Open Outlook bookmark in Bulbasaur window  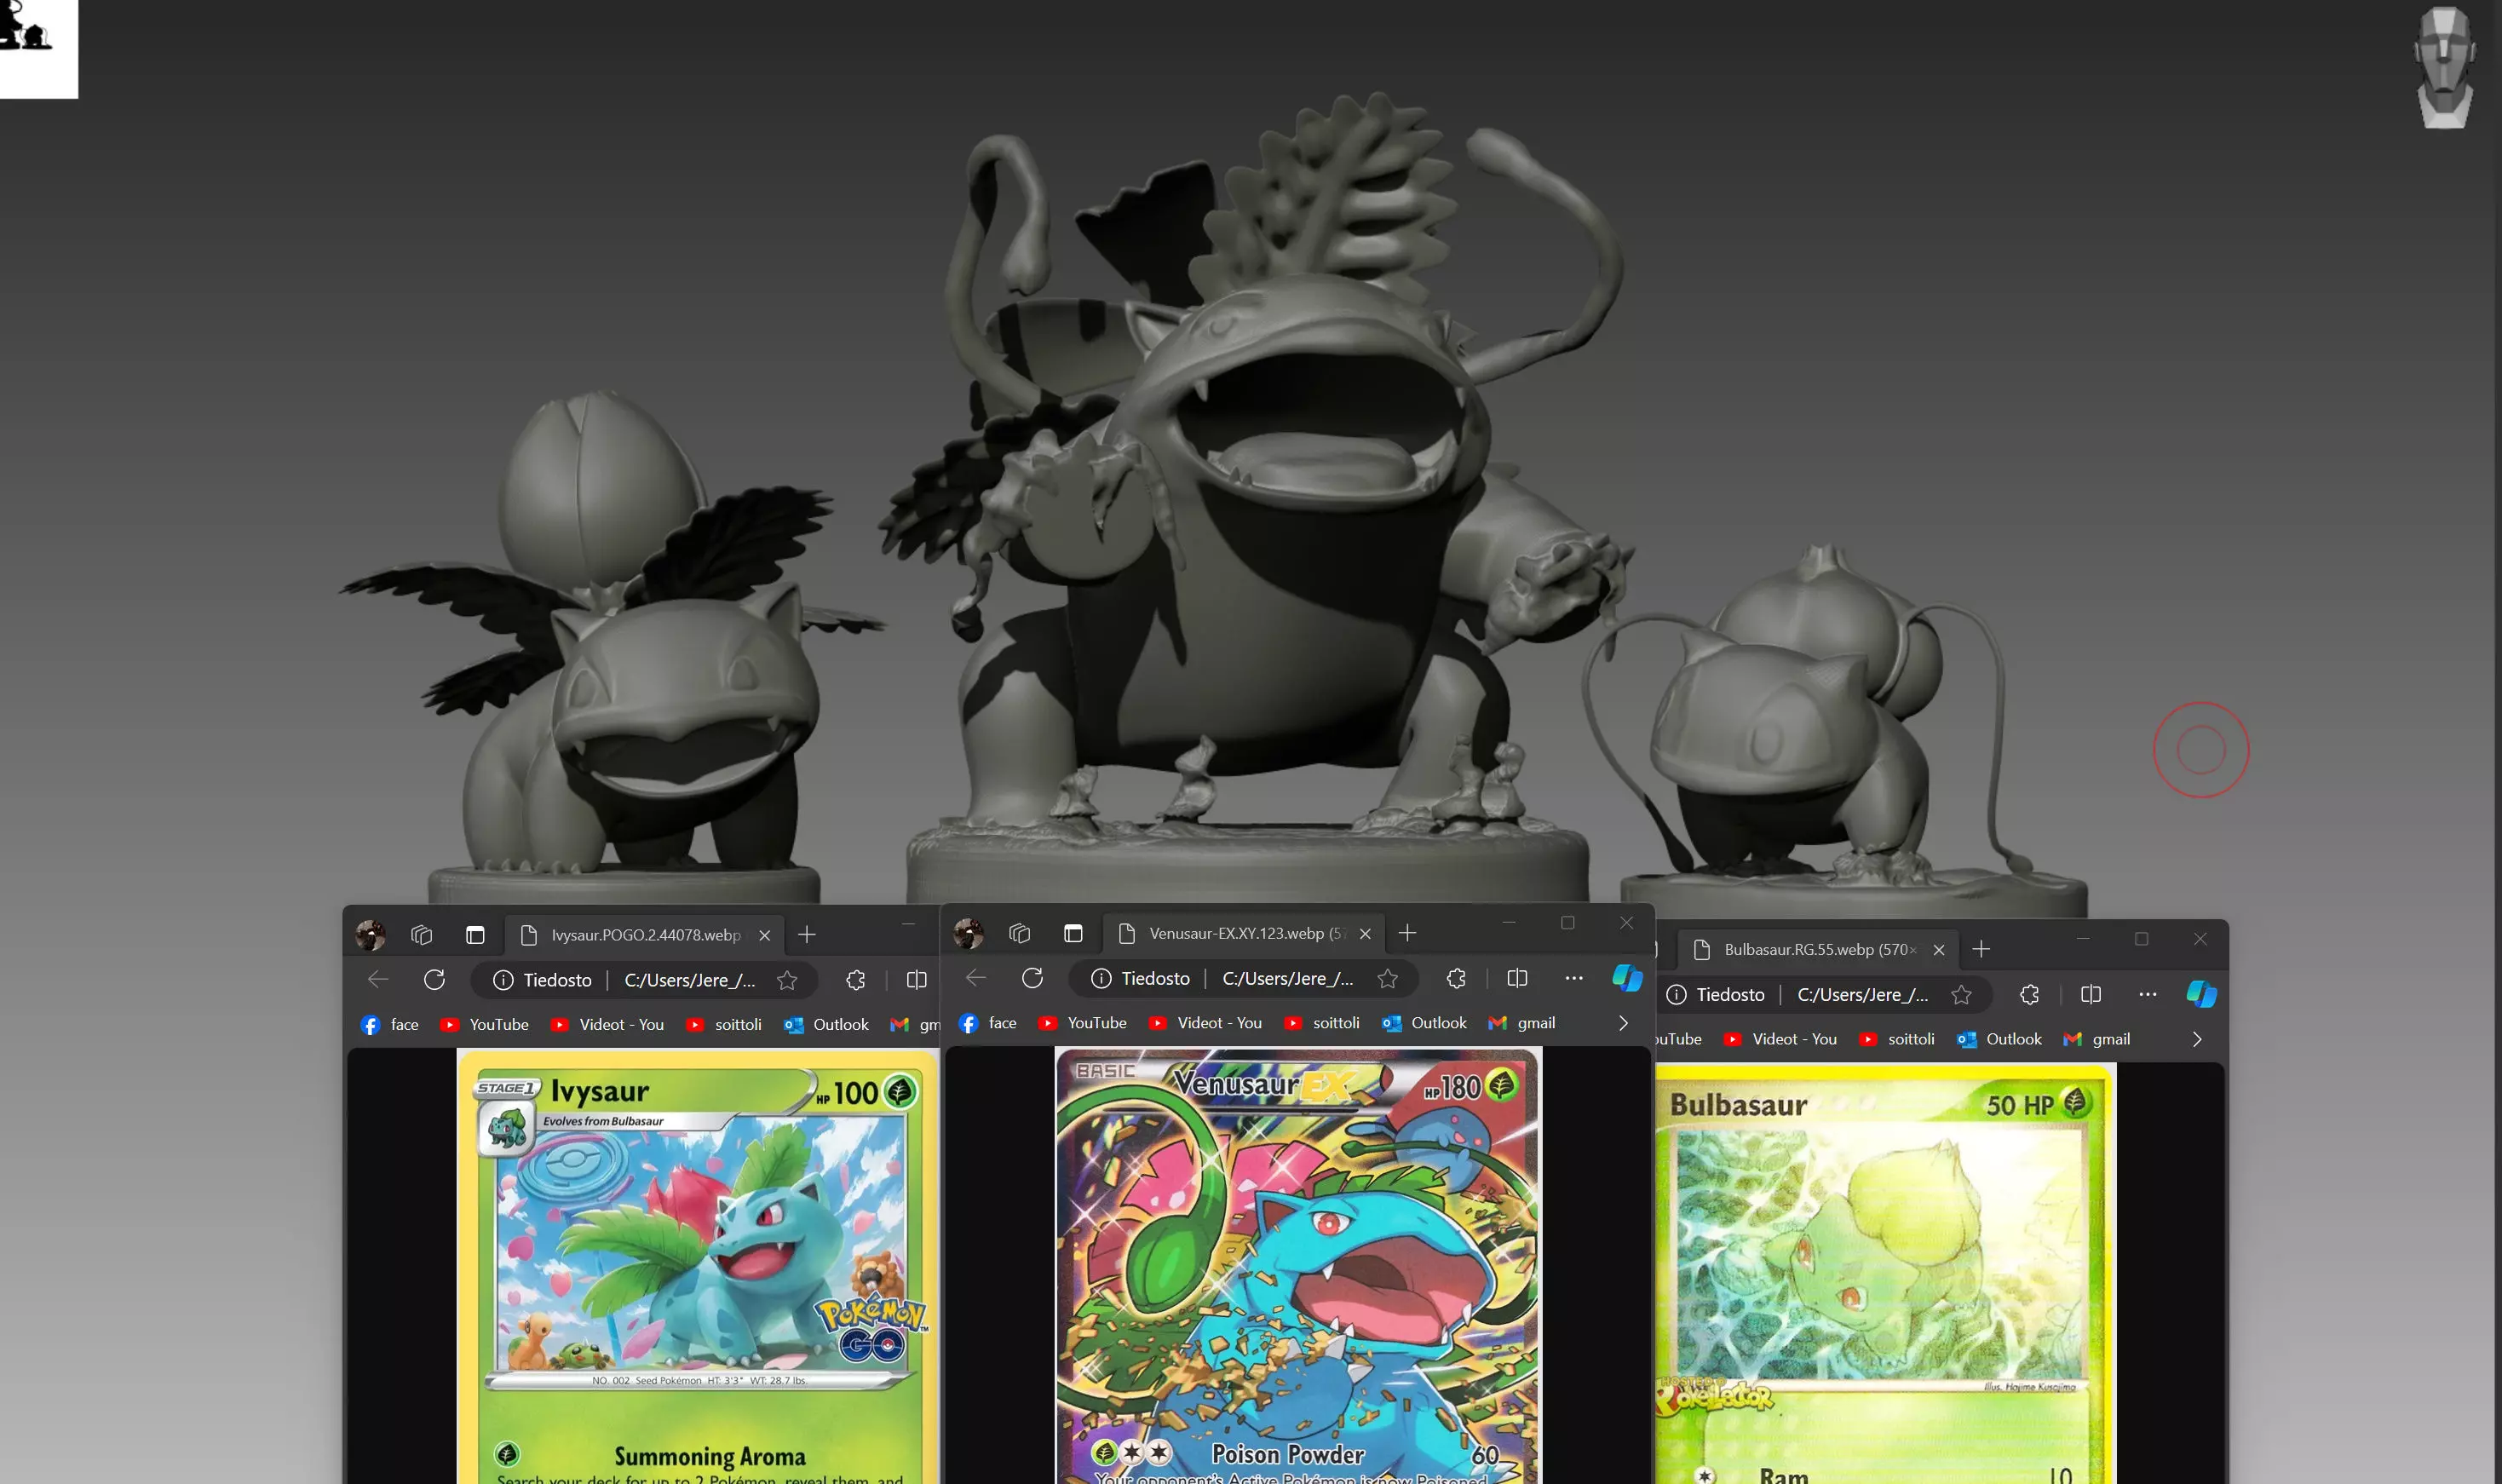(x=2000, y=1039)
